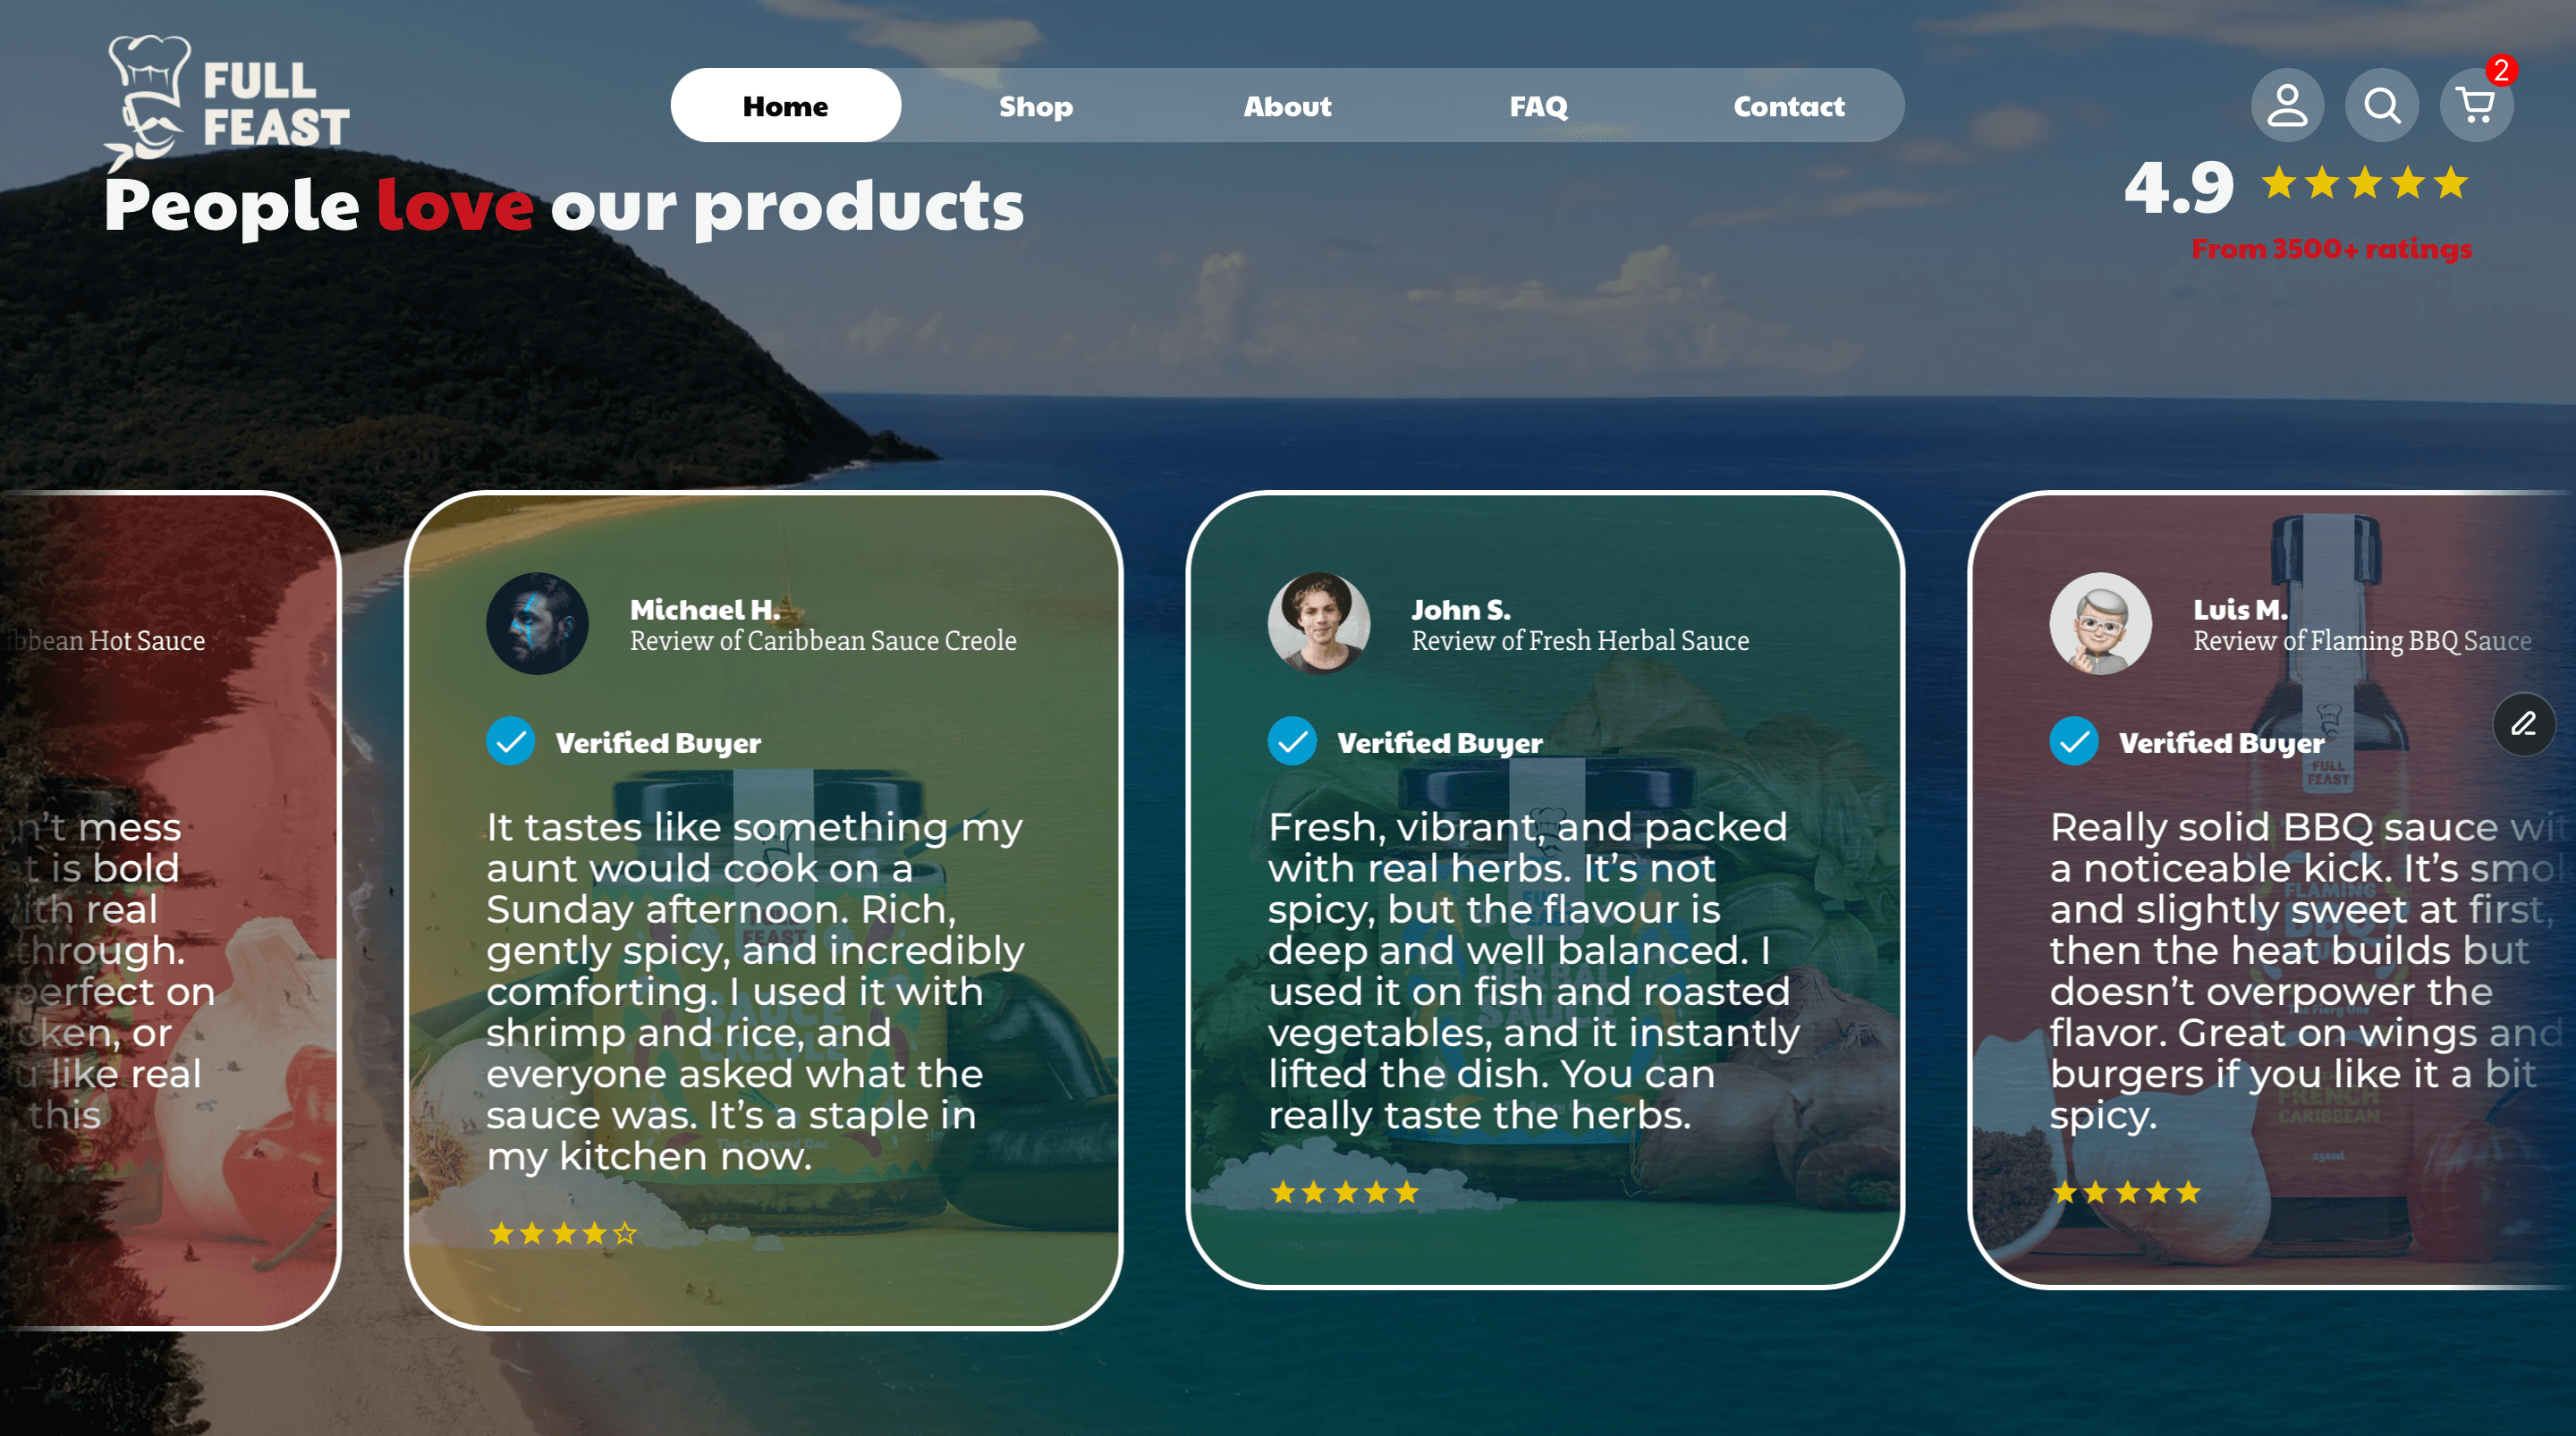The width and height of the screenshot is (2576, 1436).
Task: Click the From 3500+ ratings link
Action: tap(2331, 249)
